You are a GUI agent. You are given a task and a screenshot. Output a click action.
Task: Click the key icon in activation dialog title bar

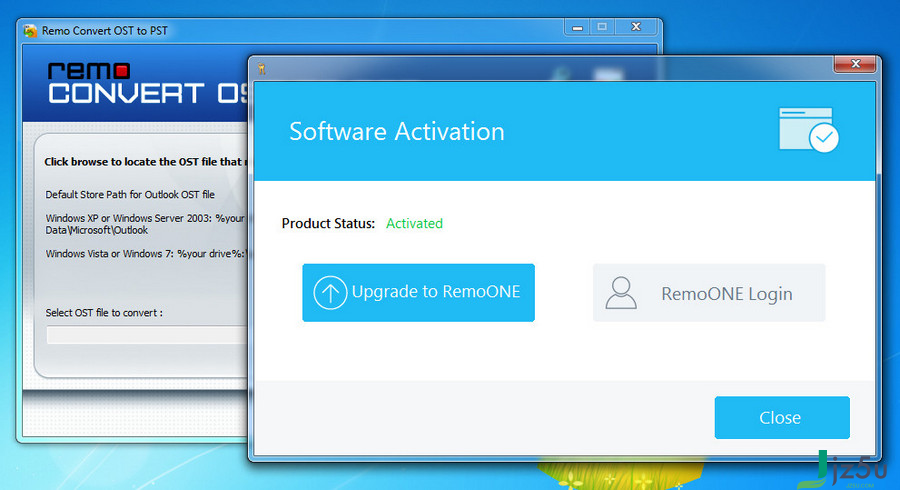(262, 69)
